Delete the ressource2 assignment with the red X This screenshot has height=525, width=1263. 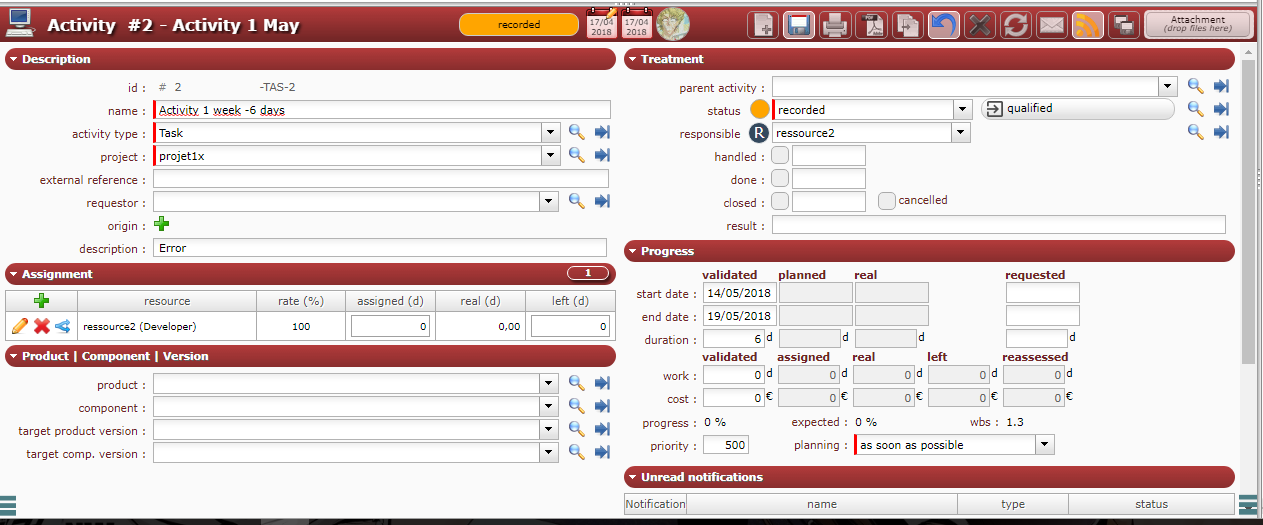coord(42,326)
